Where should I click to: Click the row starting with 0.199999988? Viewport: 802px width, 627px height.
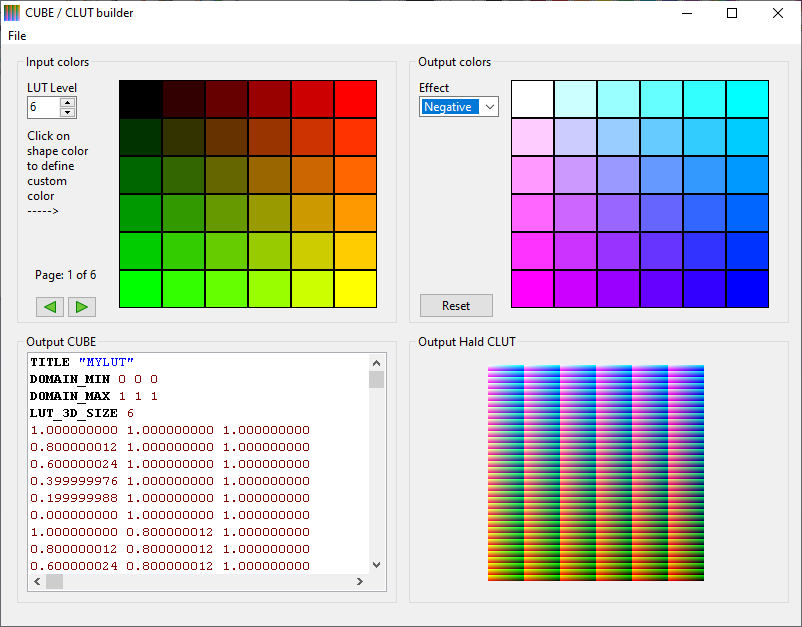[x=170, y=498]
